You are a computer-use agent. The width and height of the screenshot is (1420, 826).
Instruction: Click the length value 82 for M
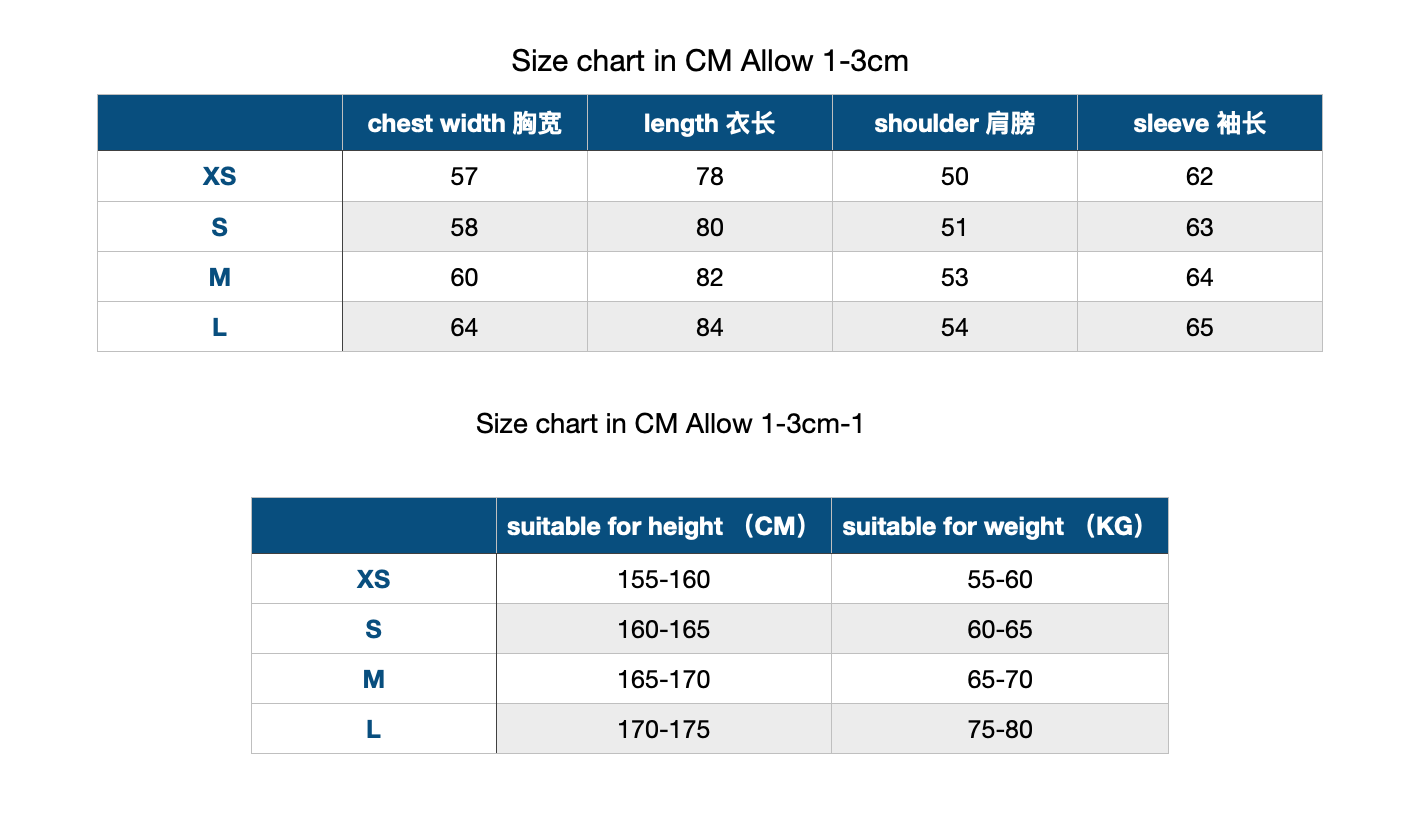[710, 277]
